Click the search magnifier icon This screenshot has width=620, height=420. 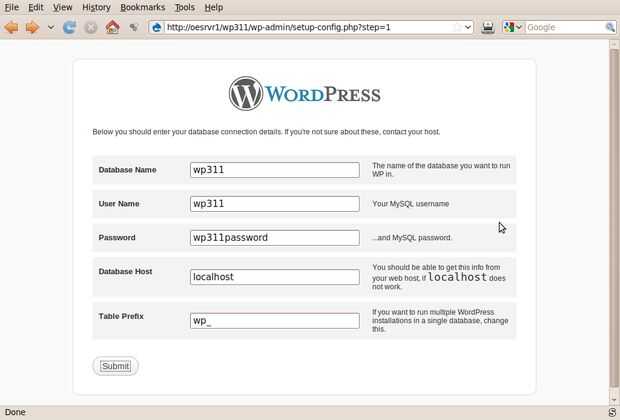(x=610, y=27)
